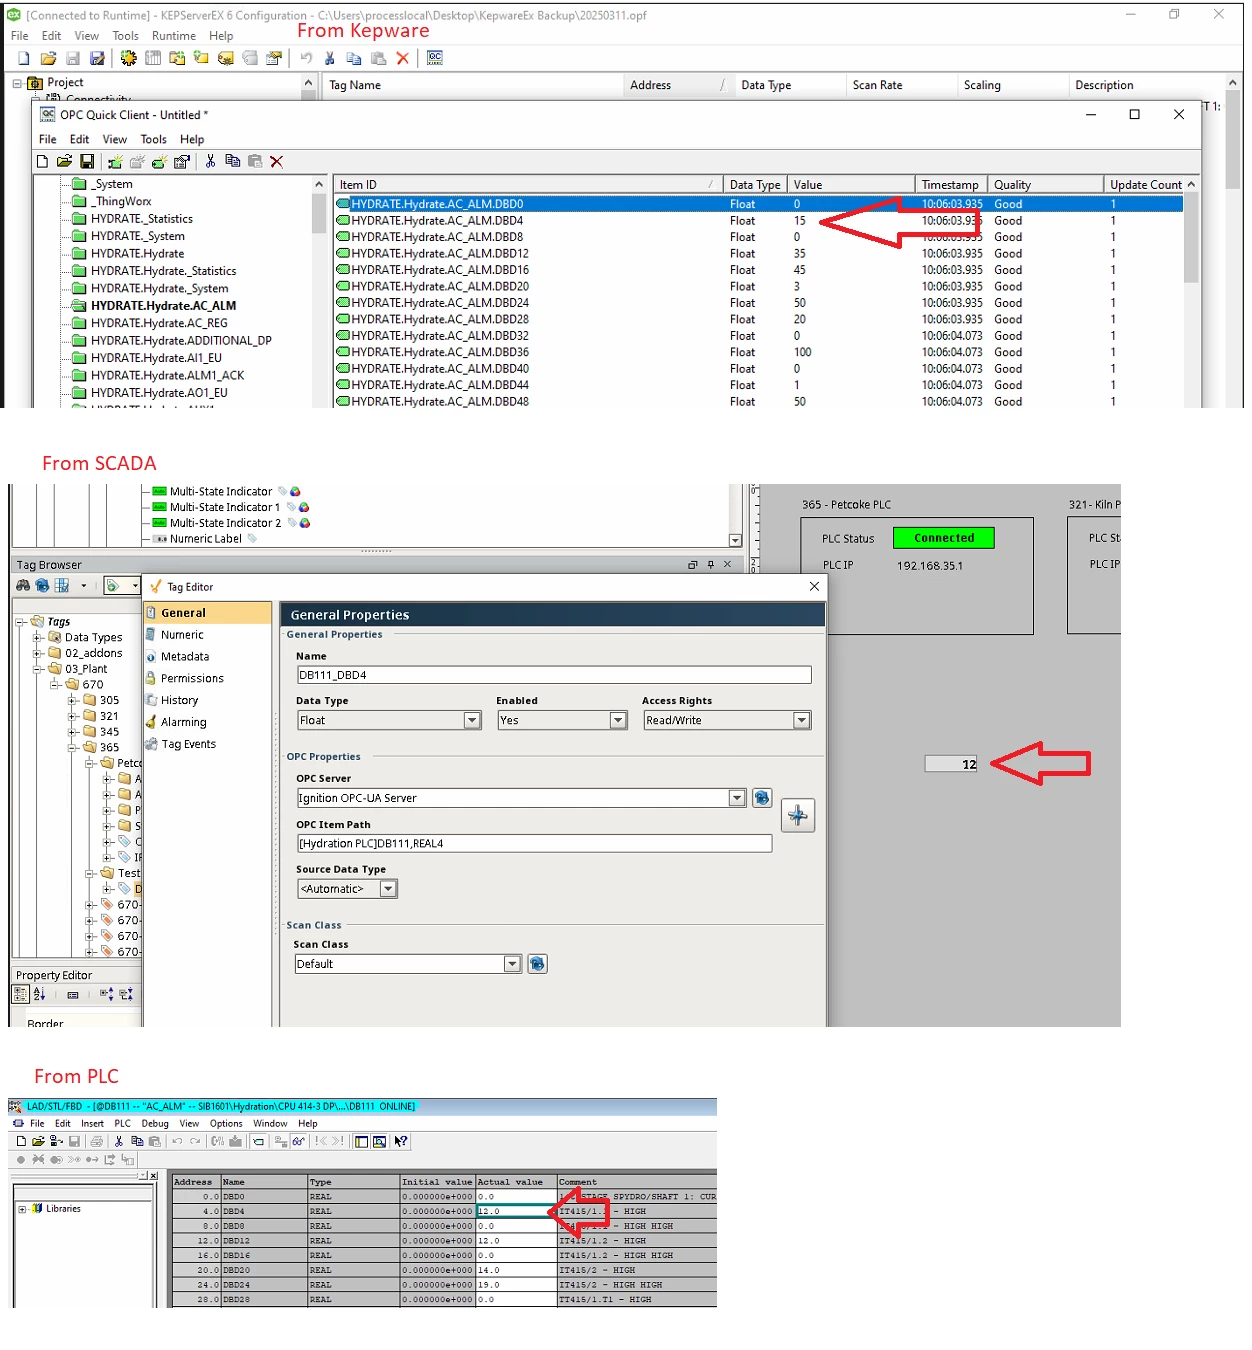1252x1350 pixels.
Task: Open the Source Data Type Automatic dropdown
Action: [388, 888]
